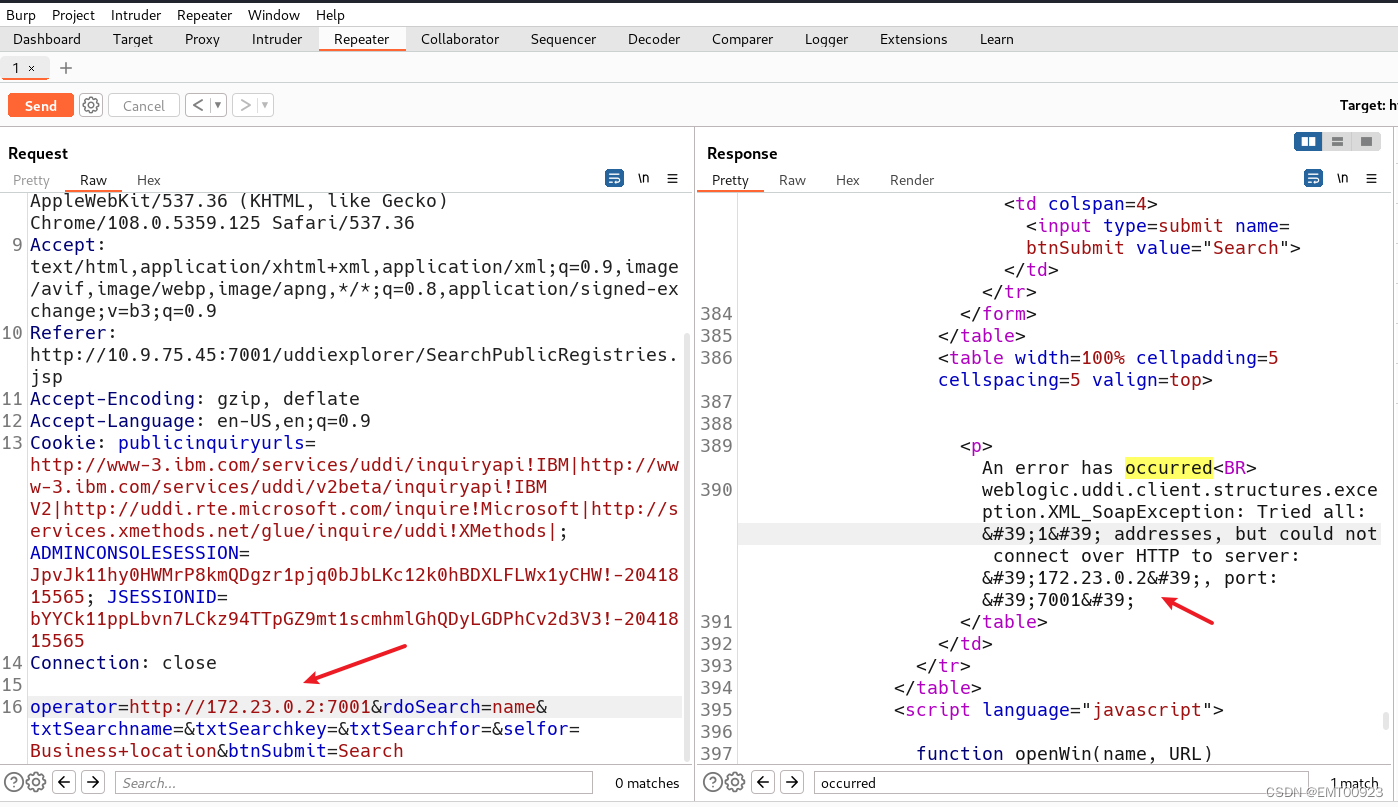
Task: Toggle request message editor wrap icon
Action: point(614,179)
